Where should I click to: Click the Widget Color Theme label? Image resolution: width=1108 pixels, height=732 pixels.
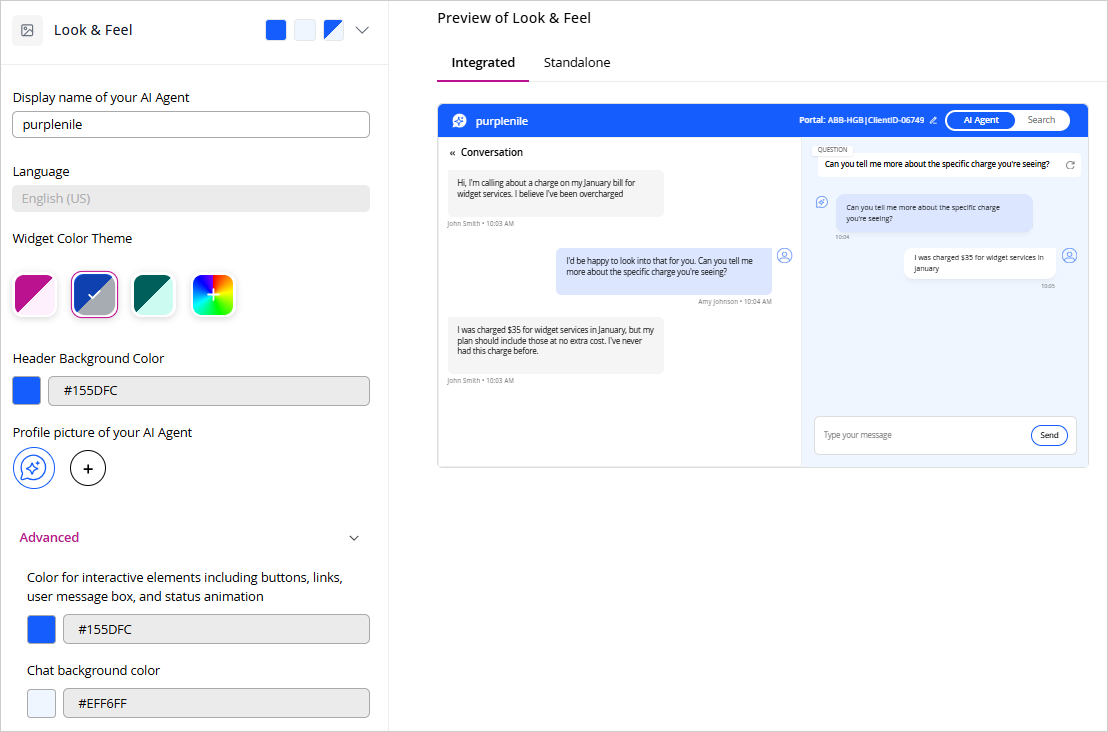pos(72,239)
